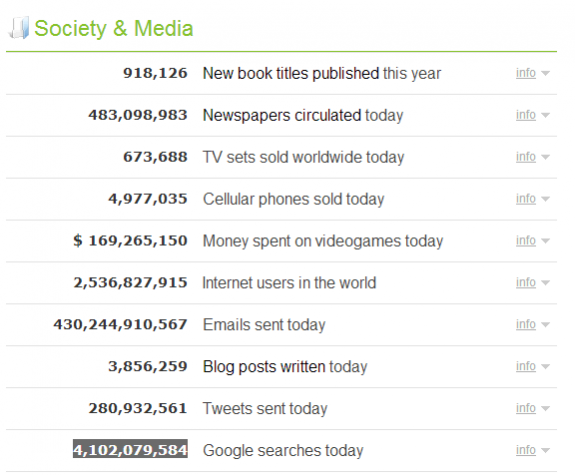
Task: Open info link for Cellular phones sold
Action: 526,198
